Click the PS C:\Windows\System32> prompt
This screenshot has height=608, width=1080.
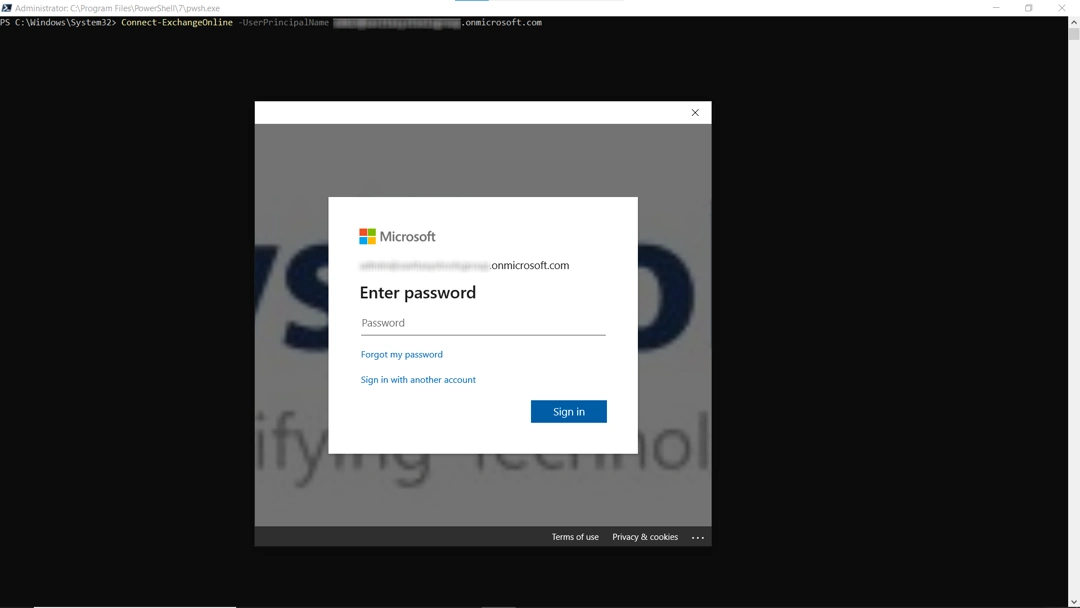(59, 23)
